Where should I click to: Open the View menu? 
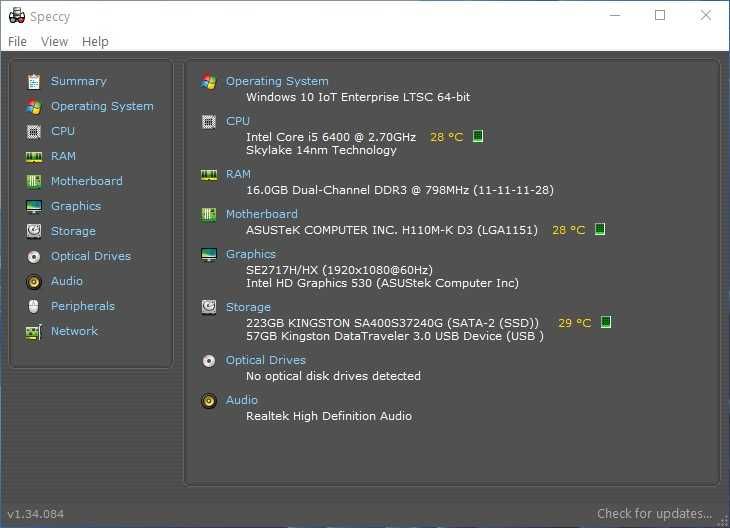point(54,41)
